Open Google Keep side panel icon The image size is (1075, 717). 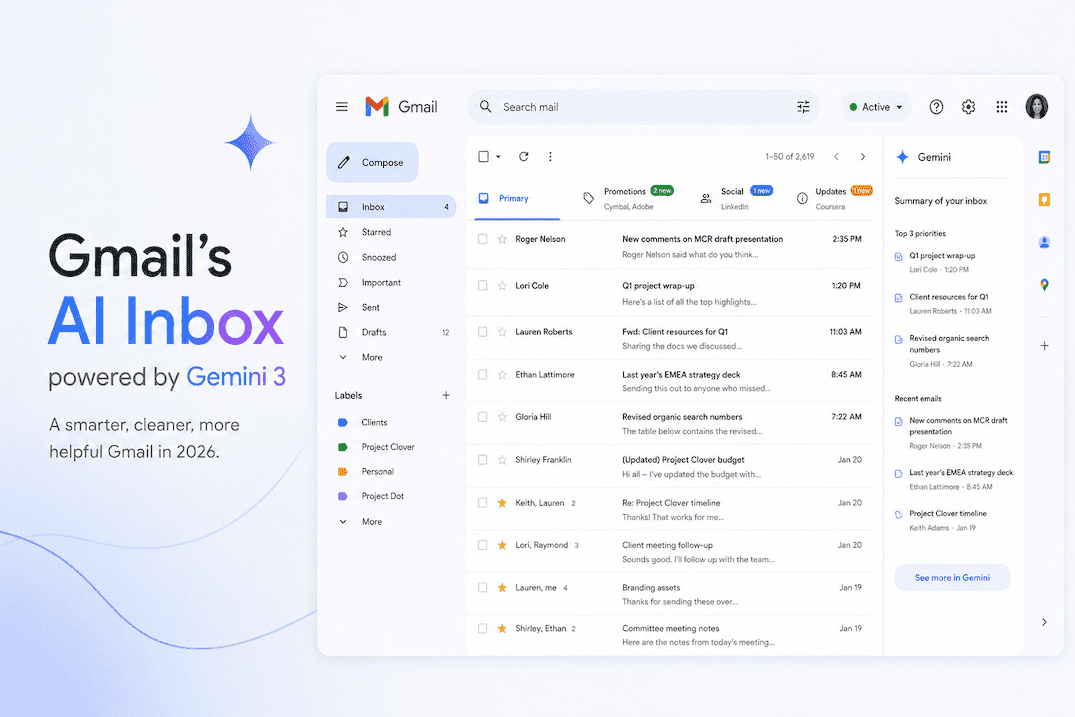[1044, 199]
